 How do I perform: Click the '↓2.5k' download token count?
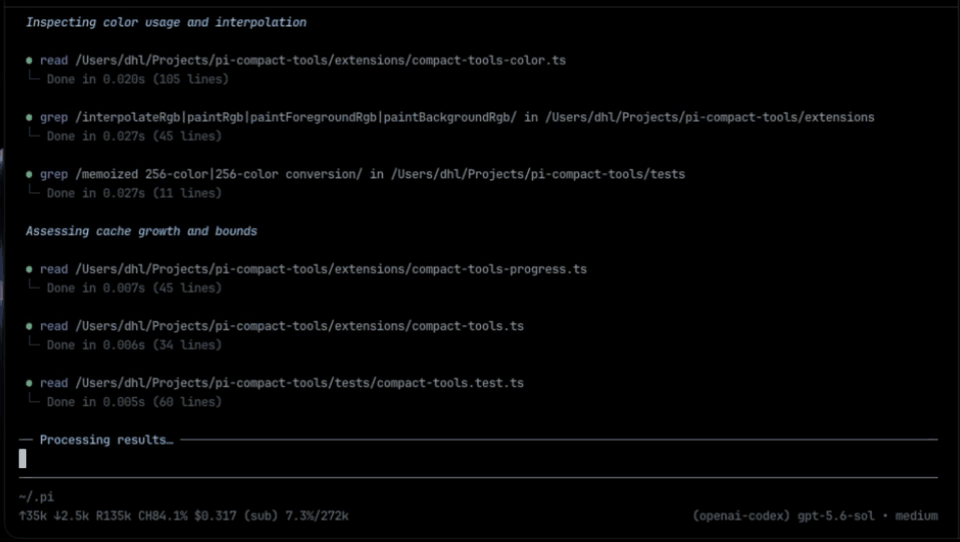[71, 516]
